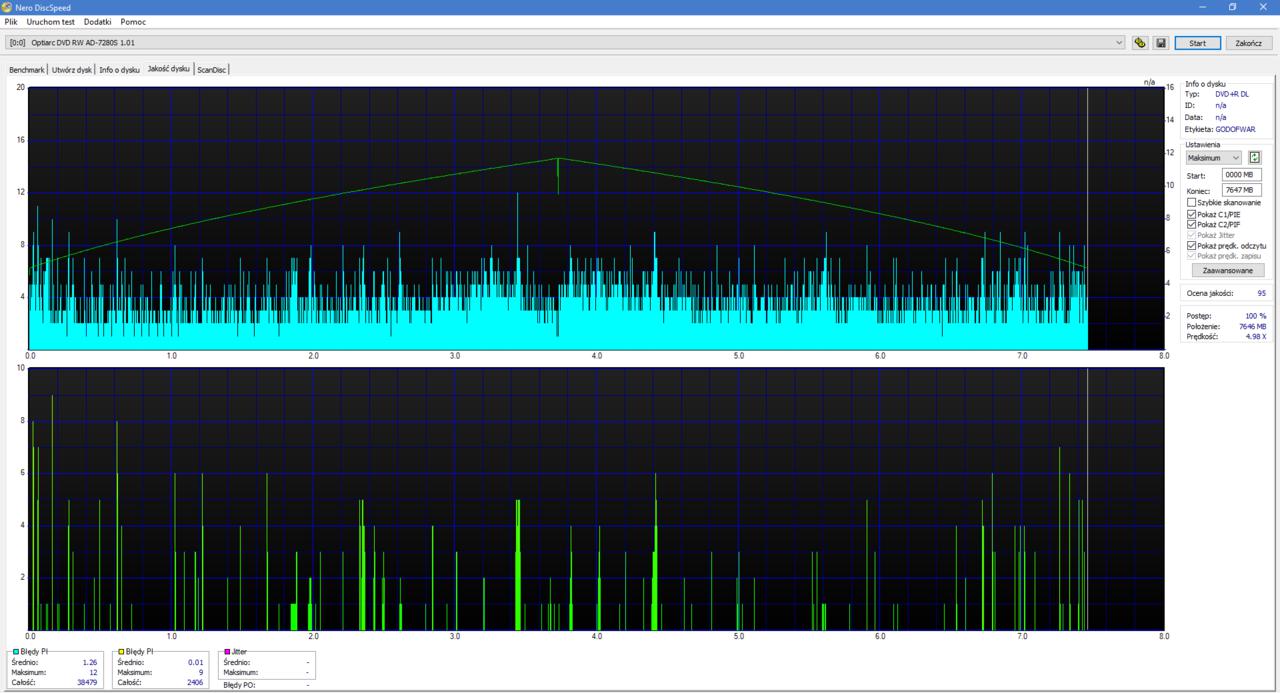Click the disc type DVD+R DL
Screen dimensions: 1280x693
coord(1232,94)
